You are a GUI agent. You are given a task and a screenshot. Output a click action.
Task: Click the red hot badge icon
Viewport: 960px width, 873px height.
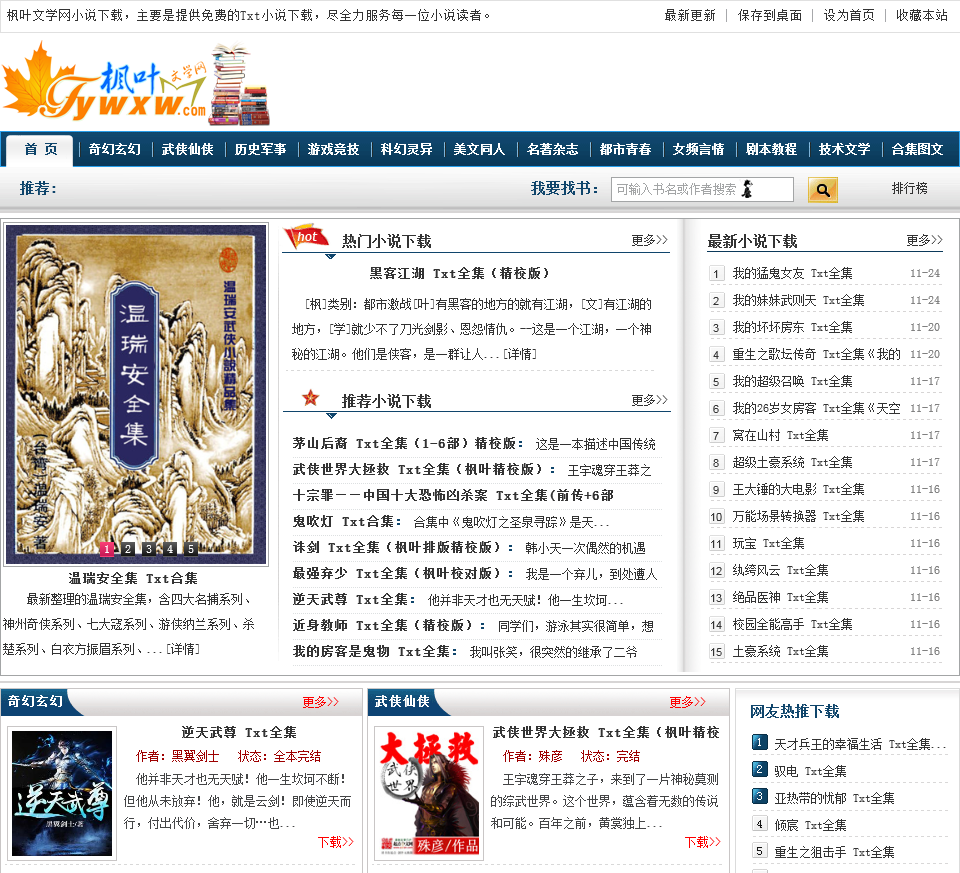306,237
